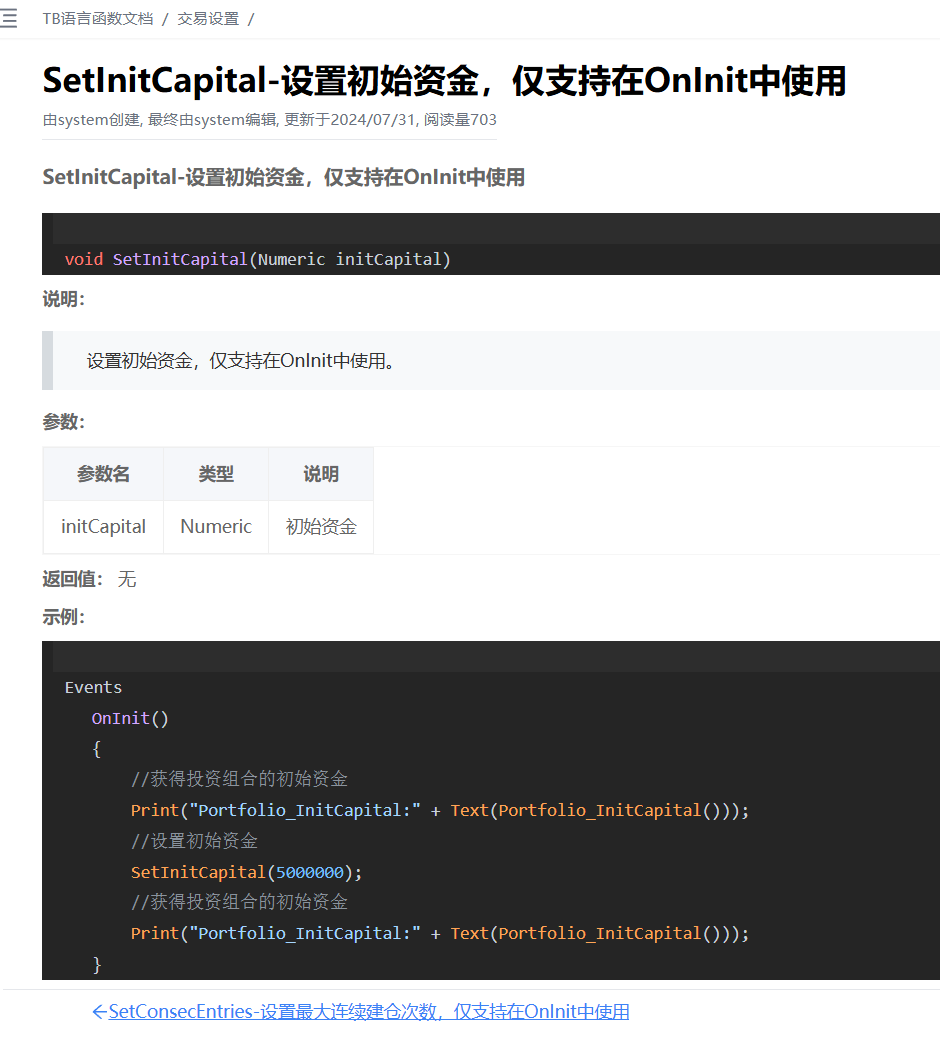Click the 参数名 table column header
Viewport: 940px width, 1040px height.
pos(103,474)
